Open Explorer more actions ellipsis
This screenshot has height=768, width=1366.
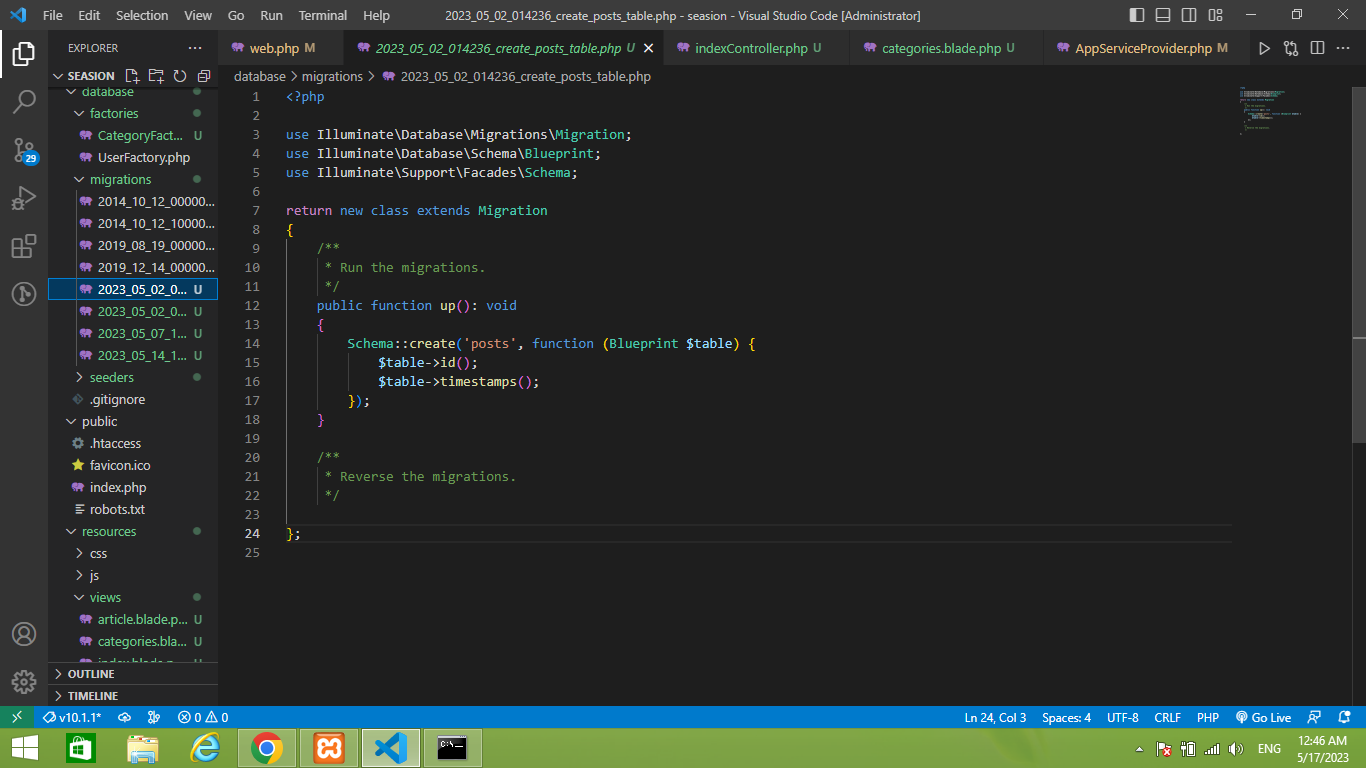(x=194, y=48)
